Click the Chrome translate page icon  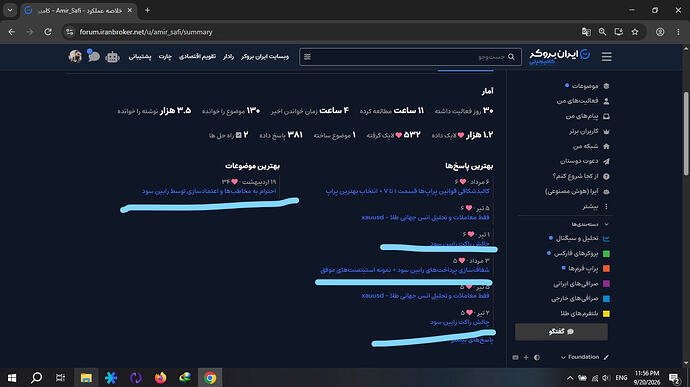point(586,32)
